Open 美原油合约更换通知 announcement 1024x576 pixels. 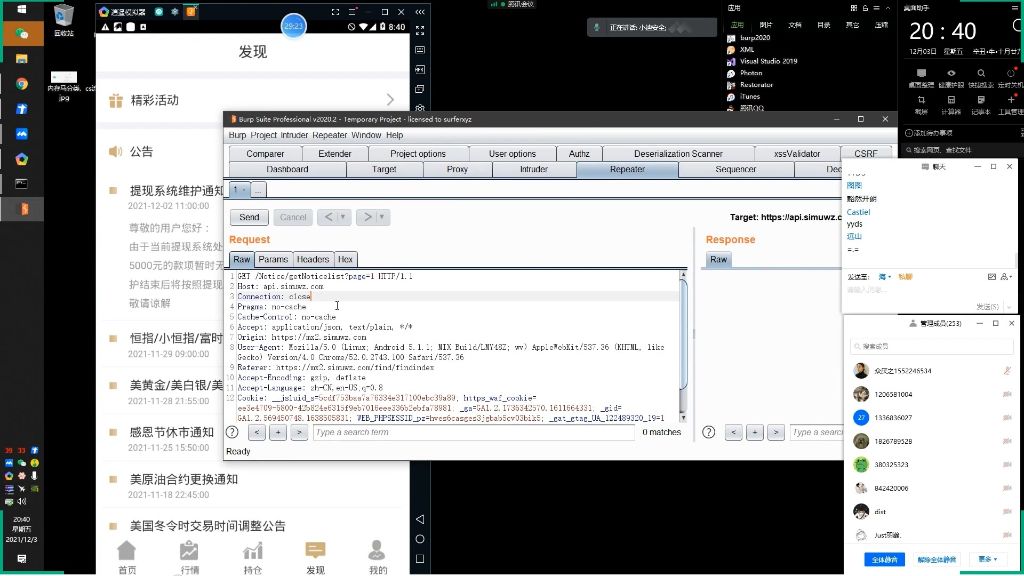pyautogui.click(x=184, y=479)
